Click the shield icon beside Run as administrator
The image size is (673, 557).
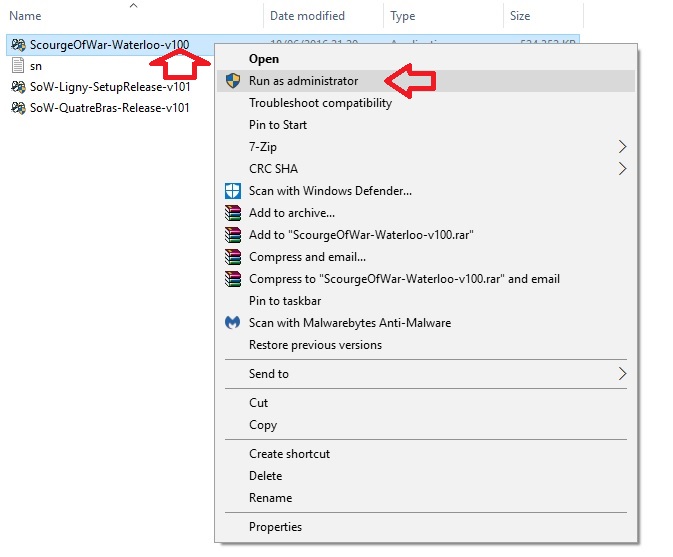point(233,81)
